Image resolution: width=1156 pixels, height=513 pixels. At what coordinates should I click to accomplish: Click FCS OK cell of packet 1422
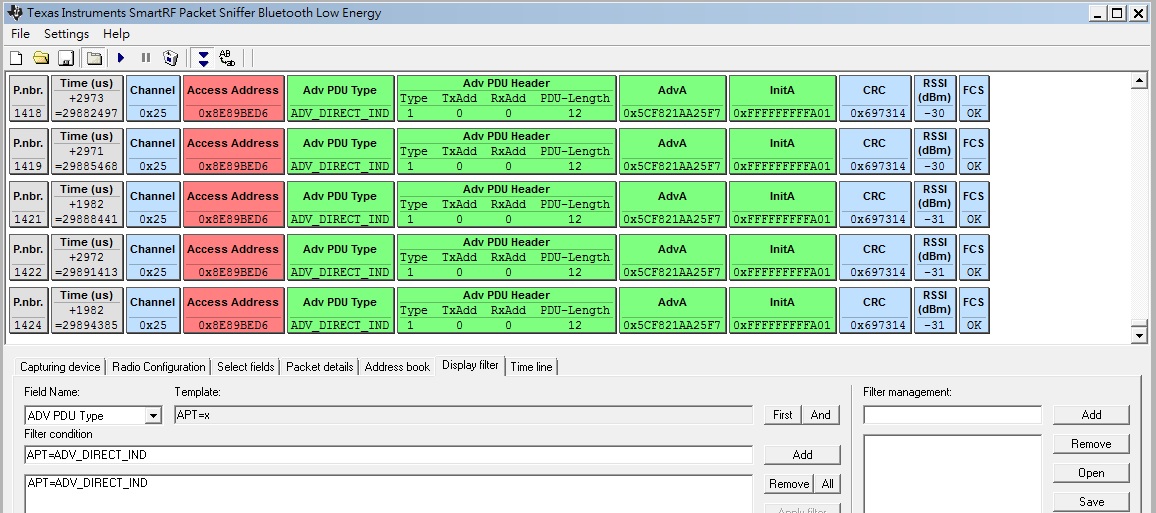[x=974, y=258]
